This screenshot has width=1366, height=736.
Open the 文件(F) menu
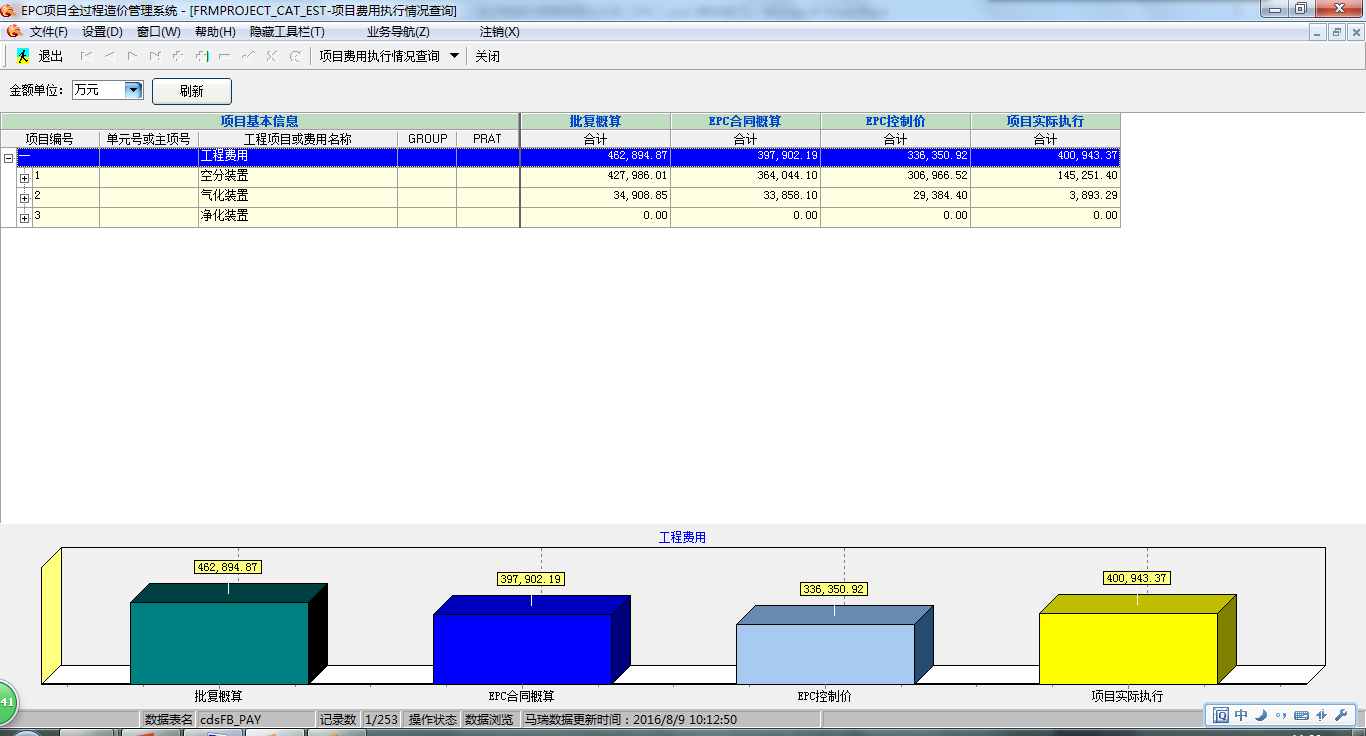tap(49, 32)
